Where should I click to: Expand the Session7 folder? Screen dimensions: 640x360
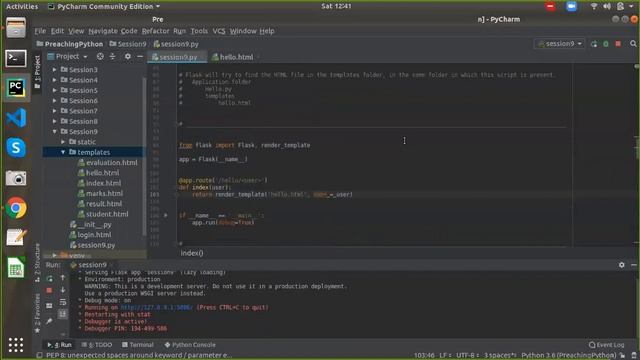54,111
